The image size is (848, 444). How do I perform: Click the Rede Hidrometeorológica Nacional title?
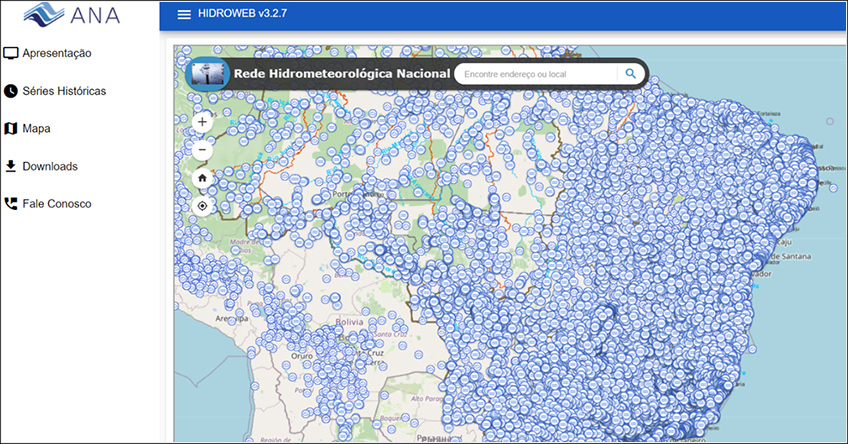341,74
